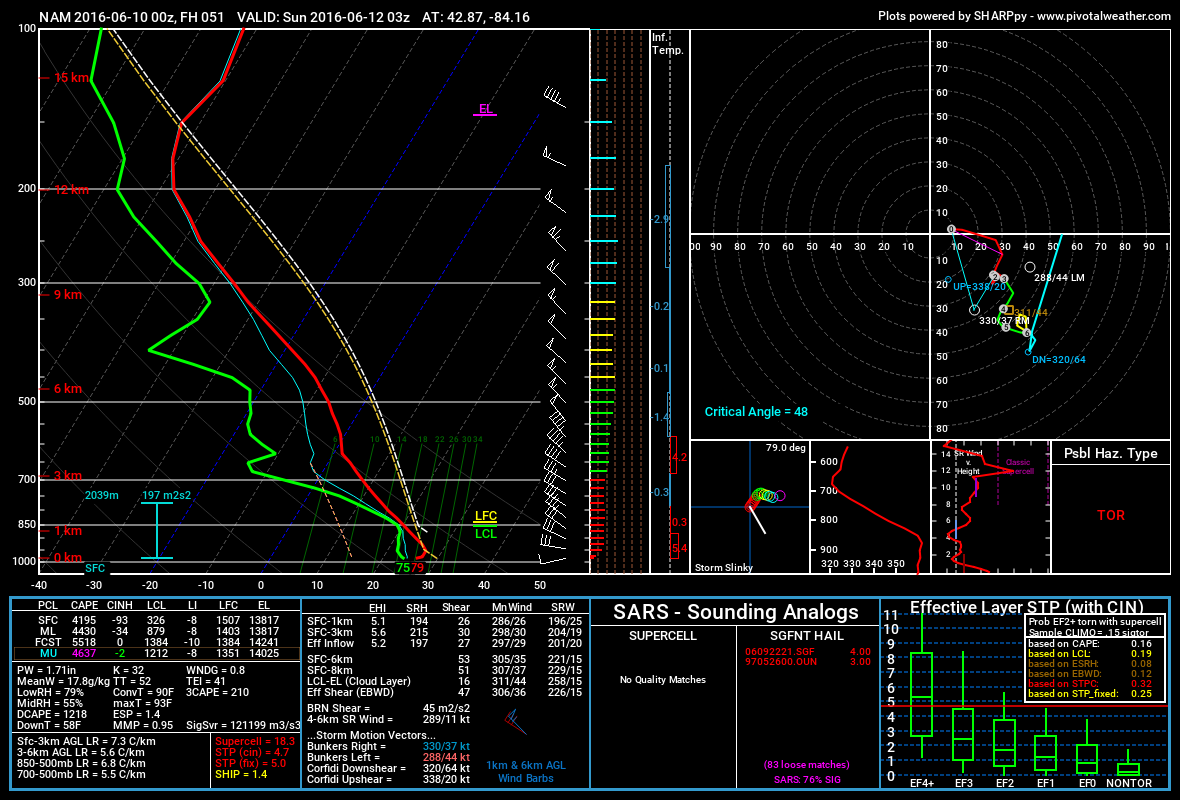Select the 330/37 RM hodograph marker label
This screenshot has width=1180, height=800.
(x=1003, y=321)
